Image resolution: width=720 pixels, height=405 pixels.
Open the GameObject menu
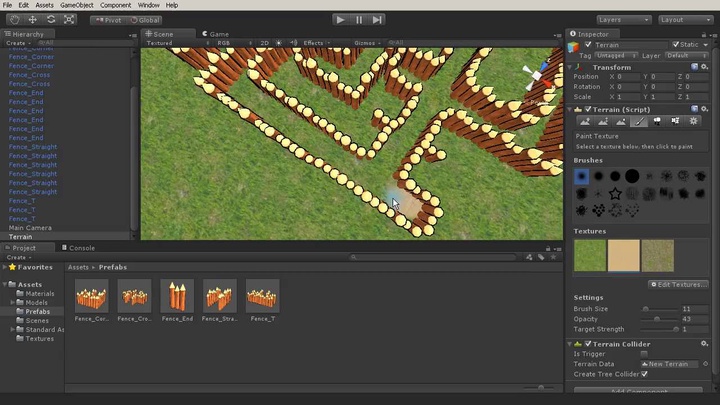[76, 5]
